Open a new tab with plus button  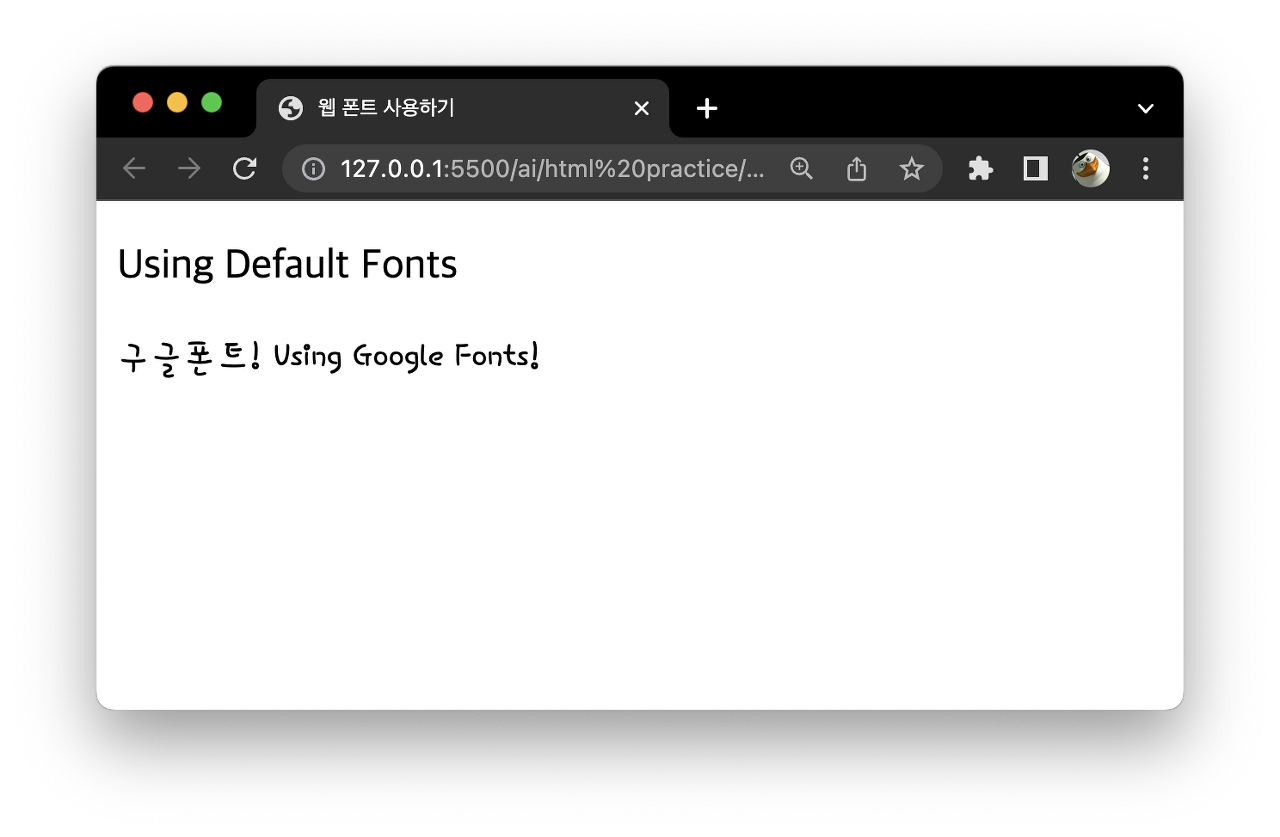click(707, 108)
